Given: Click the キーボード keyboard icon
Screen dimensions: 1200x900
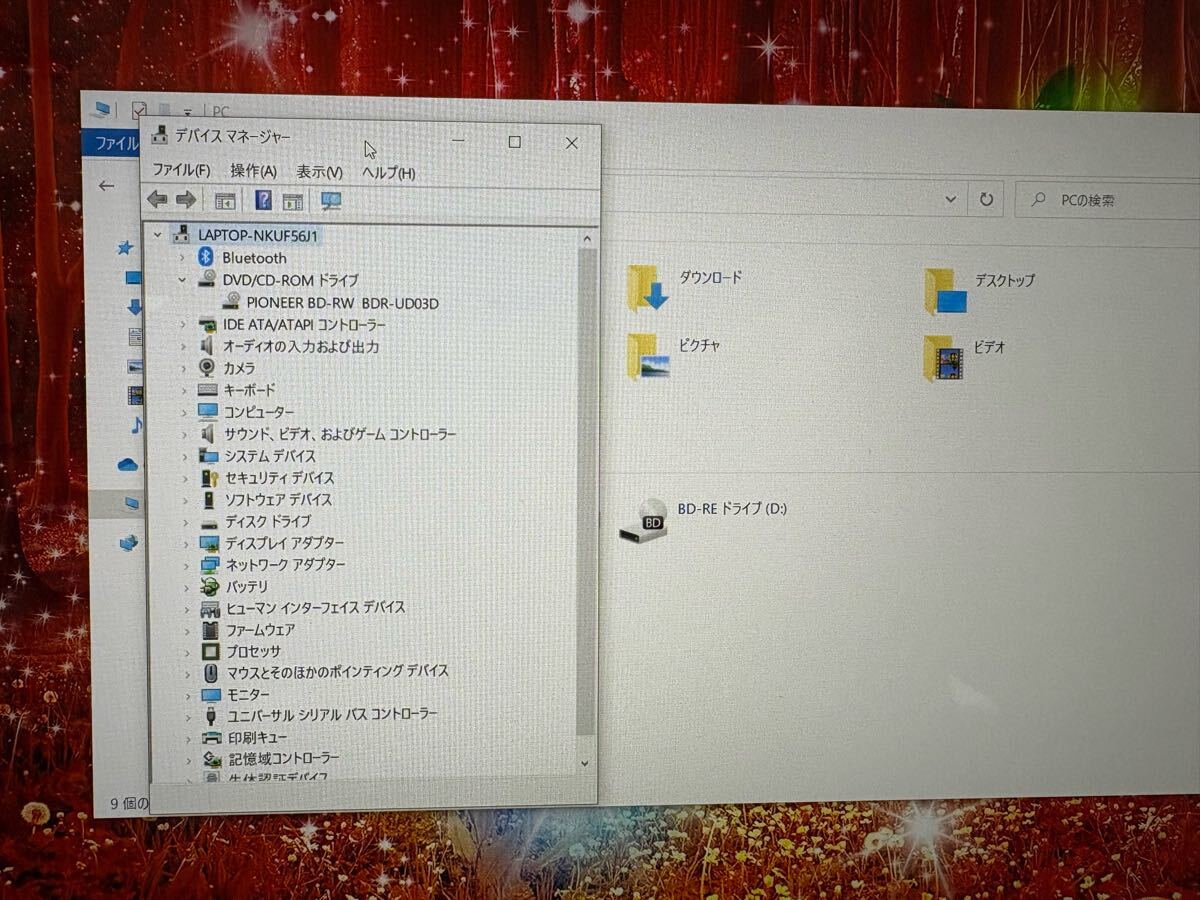Looking at the screenshot, I should (x=208, y=389).
